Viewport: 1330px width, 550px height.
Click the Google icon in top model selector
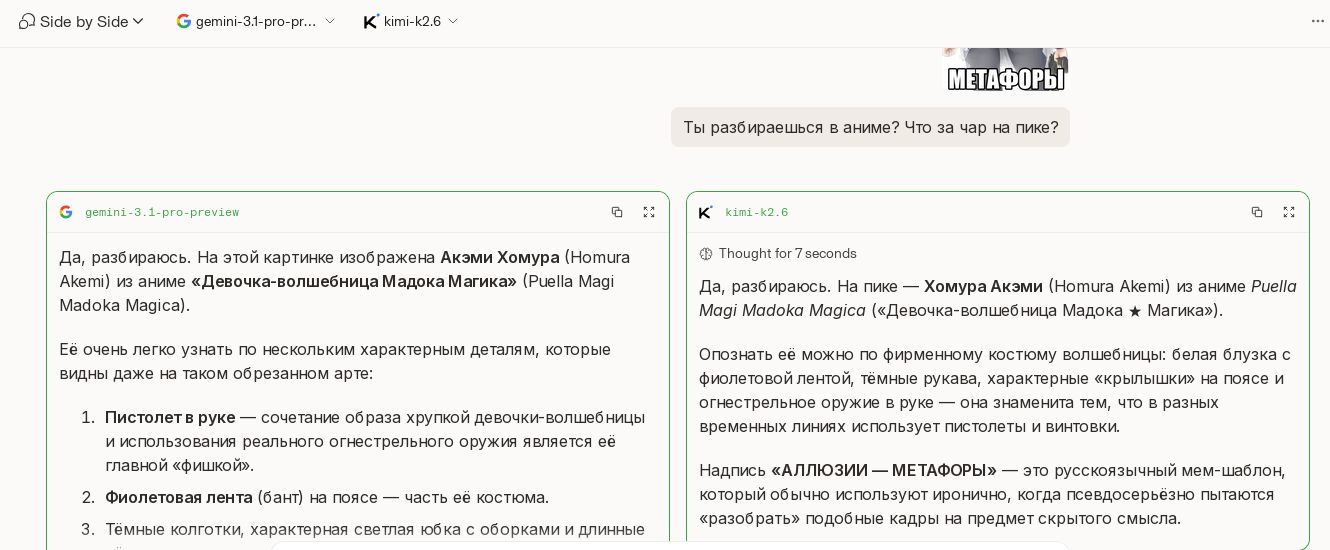(184, 21)
